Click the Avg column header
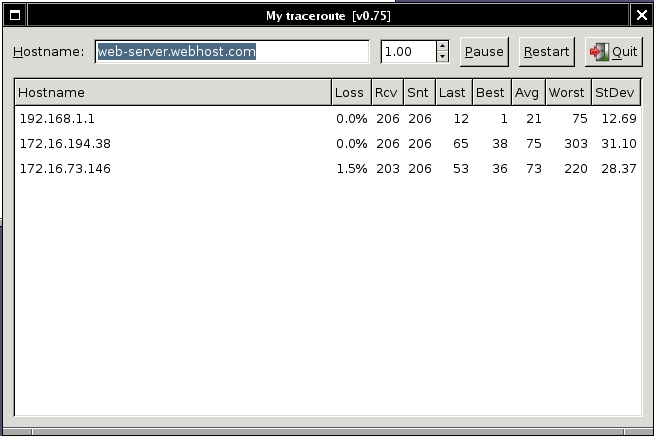 pos(528,92)
